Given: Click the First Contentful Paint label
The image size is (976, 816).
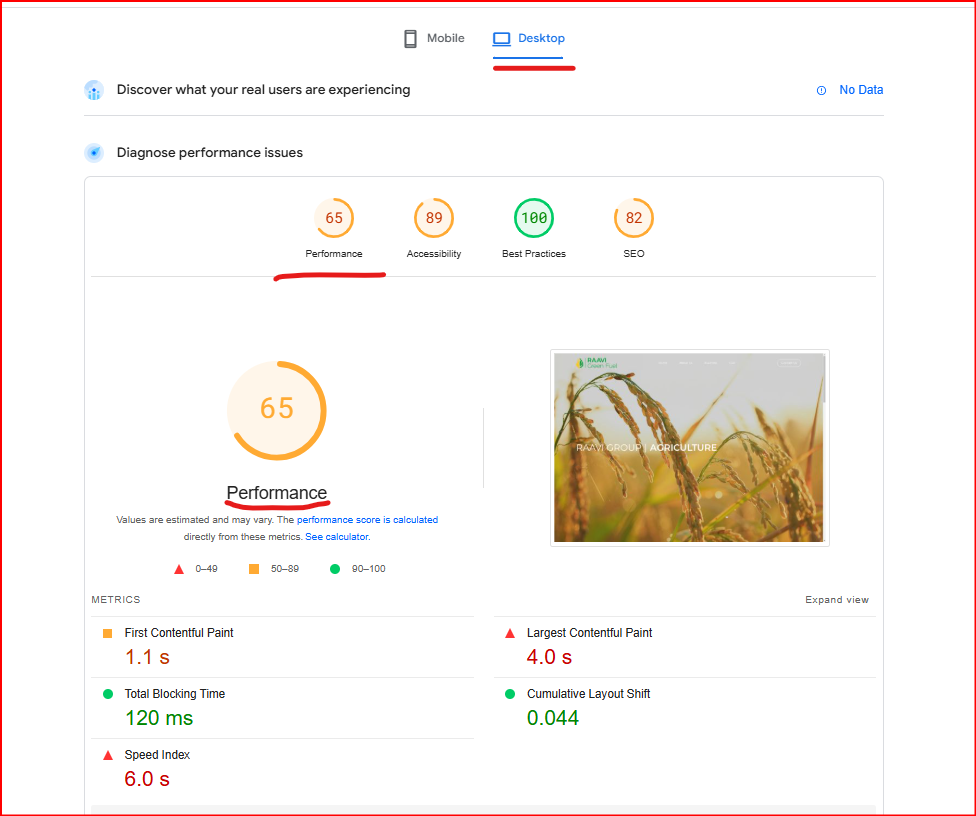Looking at the screenshot, I should [x=179, y=633].
